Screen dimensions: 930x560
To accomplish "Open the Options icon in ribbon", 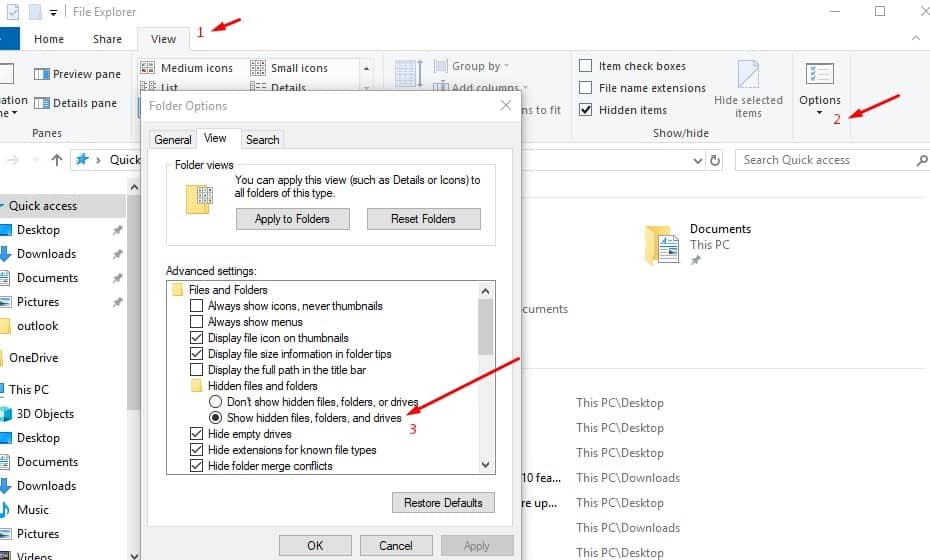I will 820,74.
